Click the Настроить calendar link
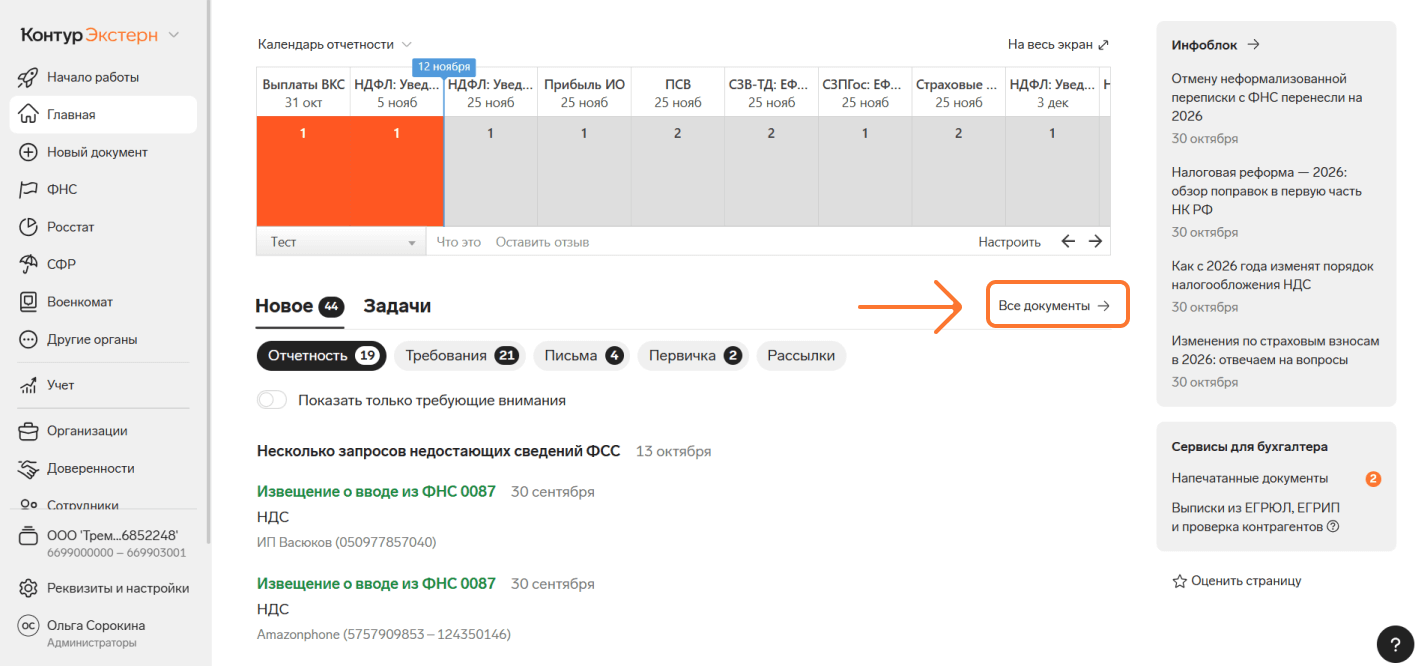 [1009, 242]
